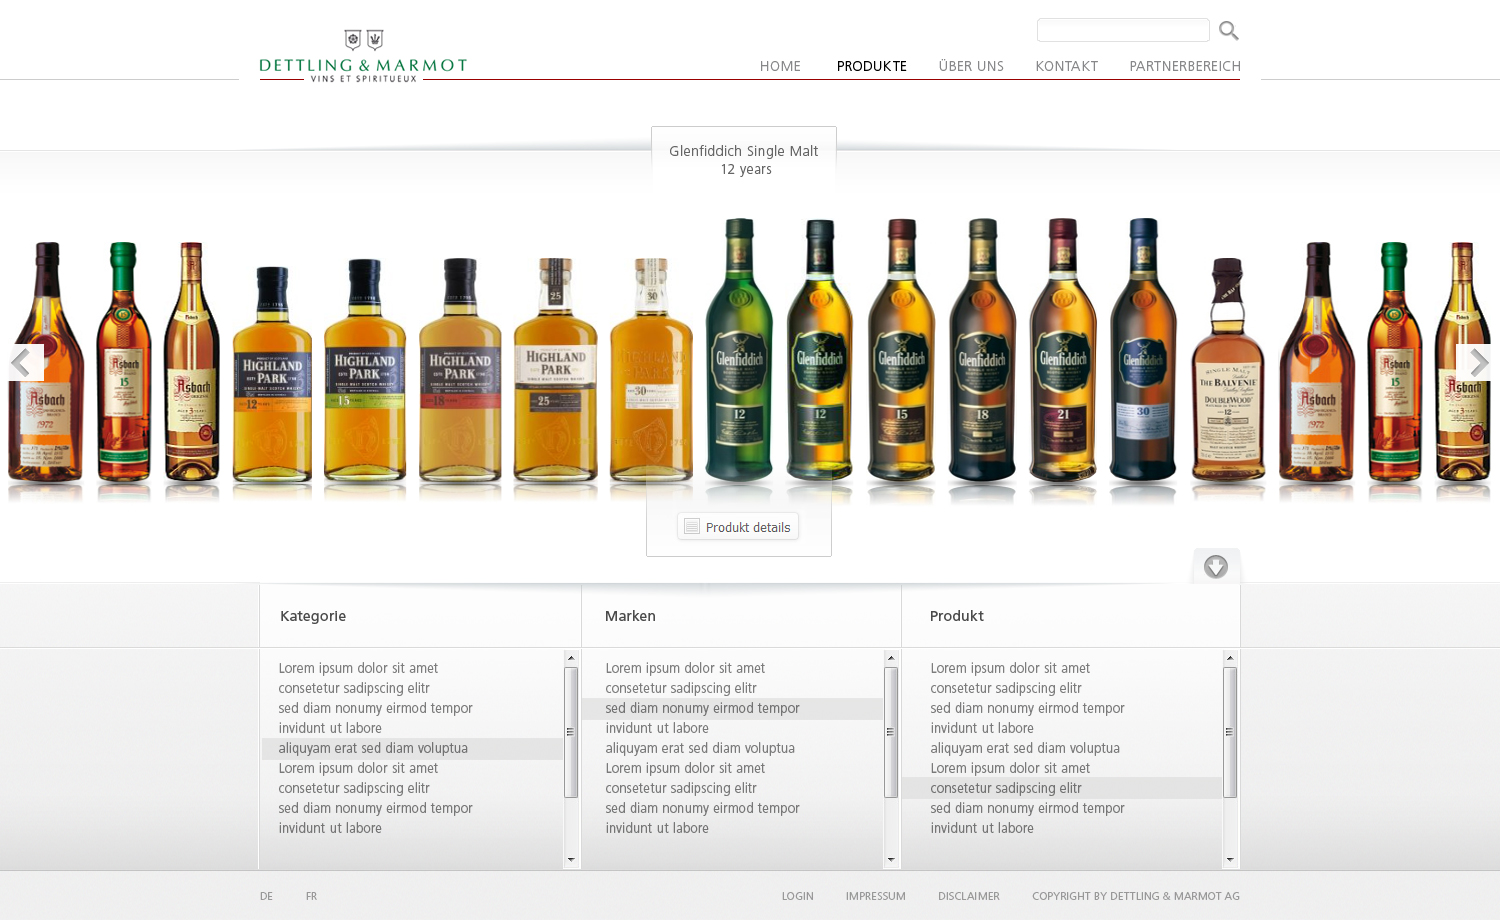The width and height of the screenshot is (1500, 920).
Task: Click the next arrow on bottle carousel
Action: coord(1476,362)
